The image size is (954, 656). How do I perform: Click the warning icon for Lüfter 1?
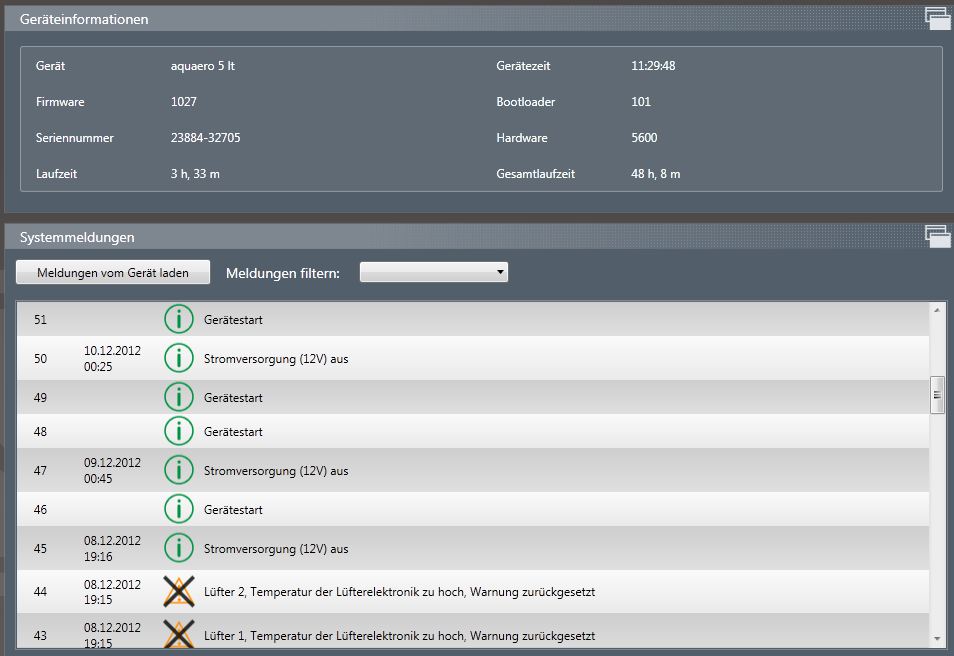[x=178, y=634]
